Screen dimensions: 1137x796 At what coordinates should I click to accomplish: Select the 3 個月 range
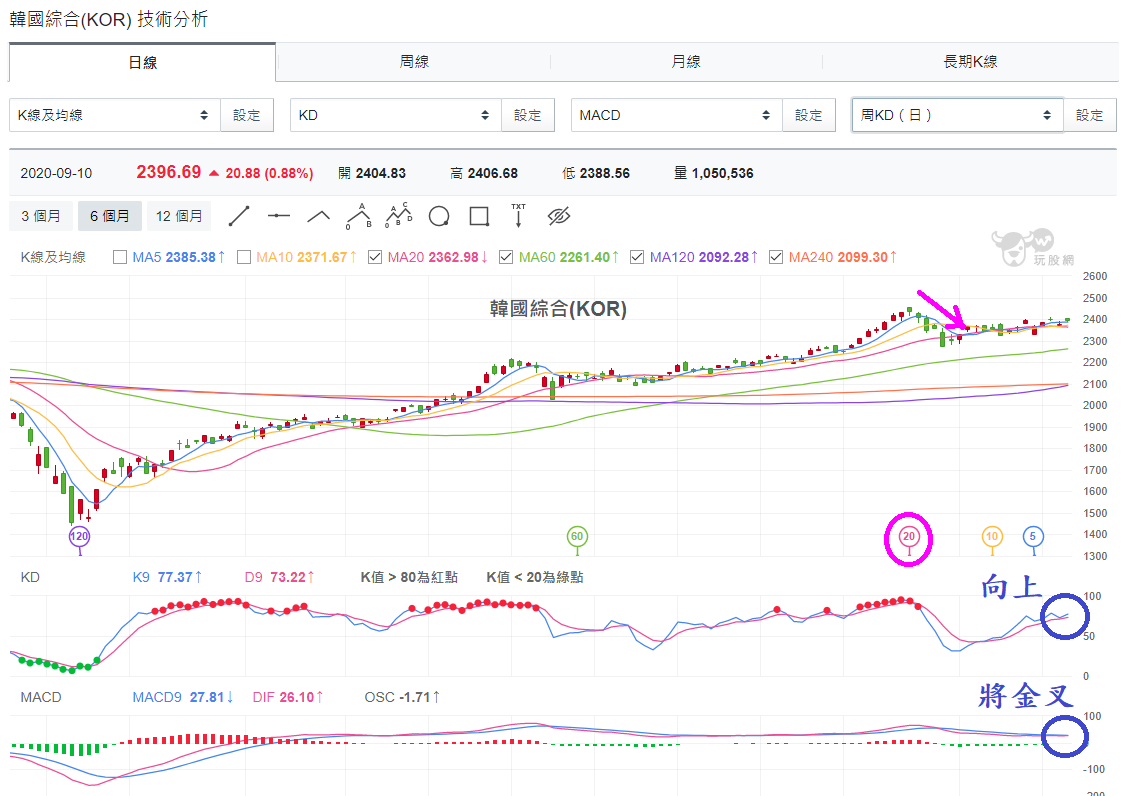point(41,216)
